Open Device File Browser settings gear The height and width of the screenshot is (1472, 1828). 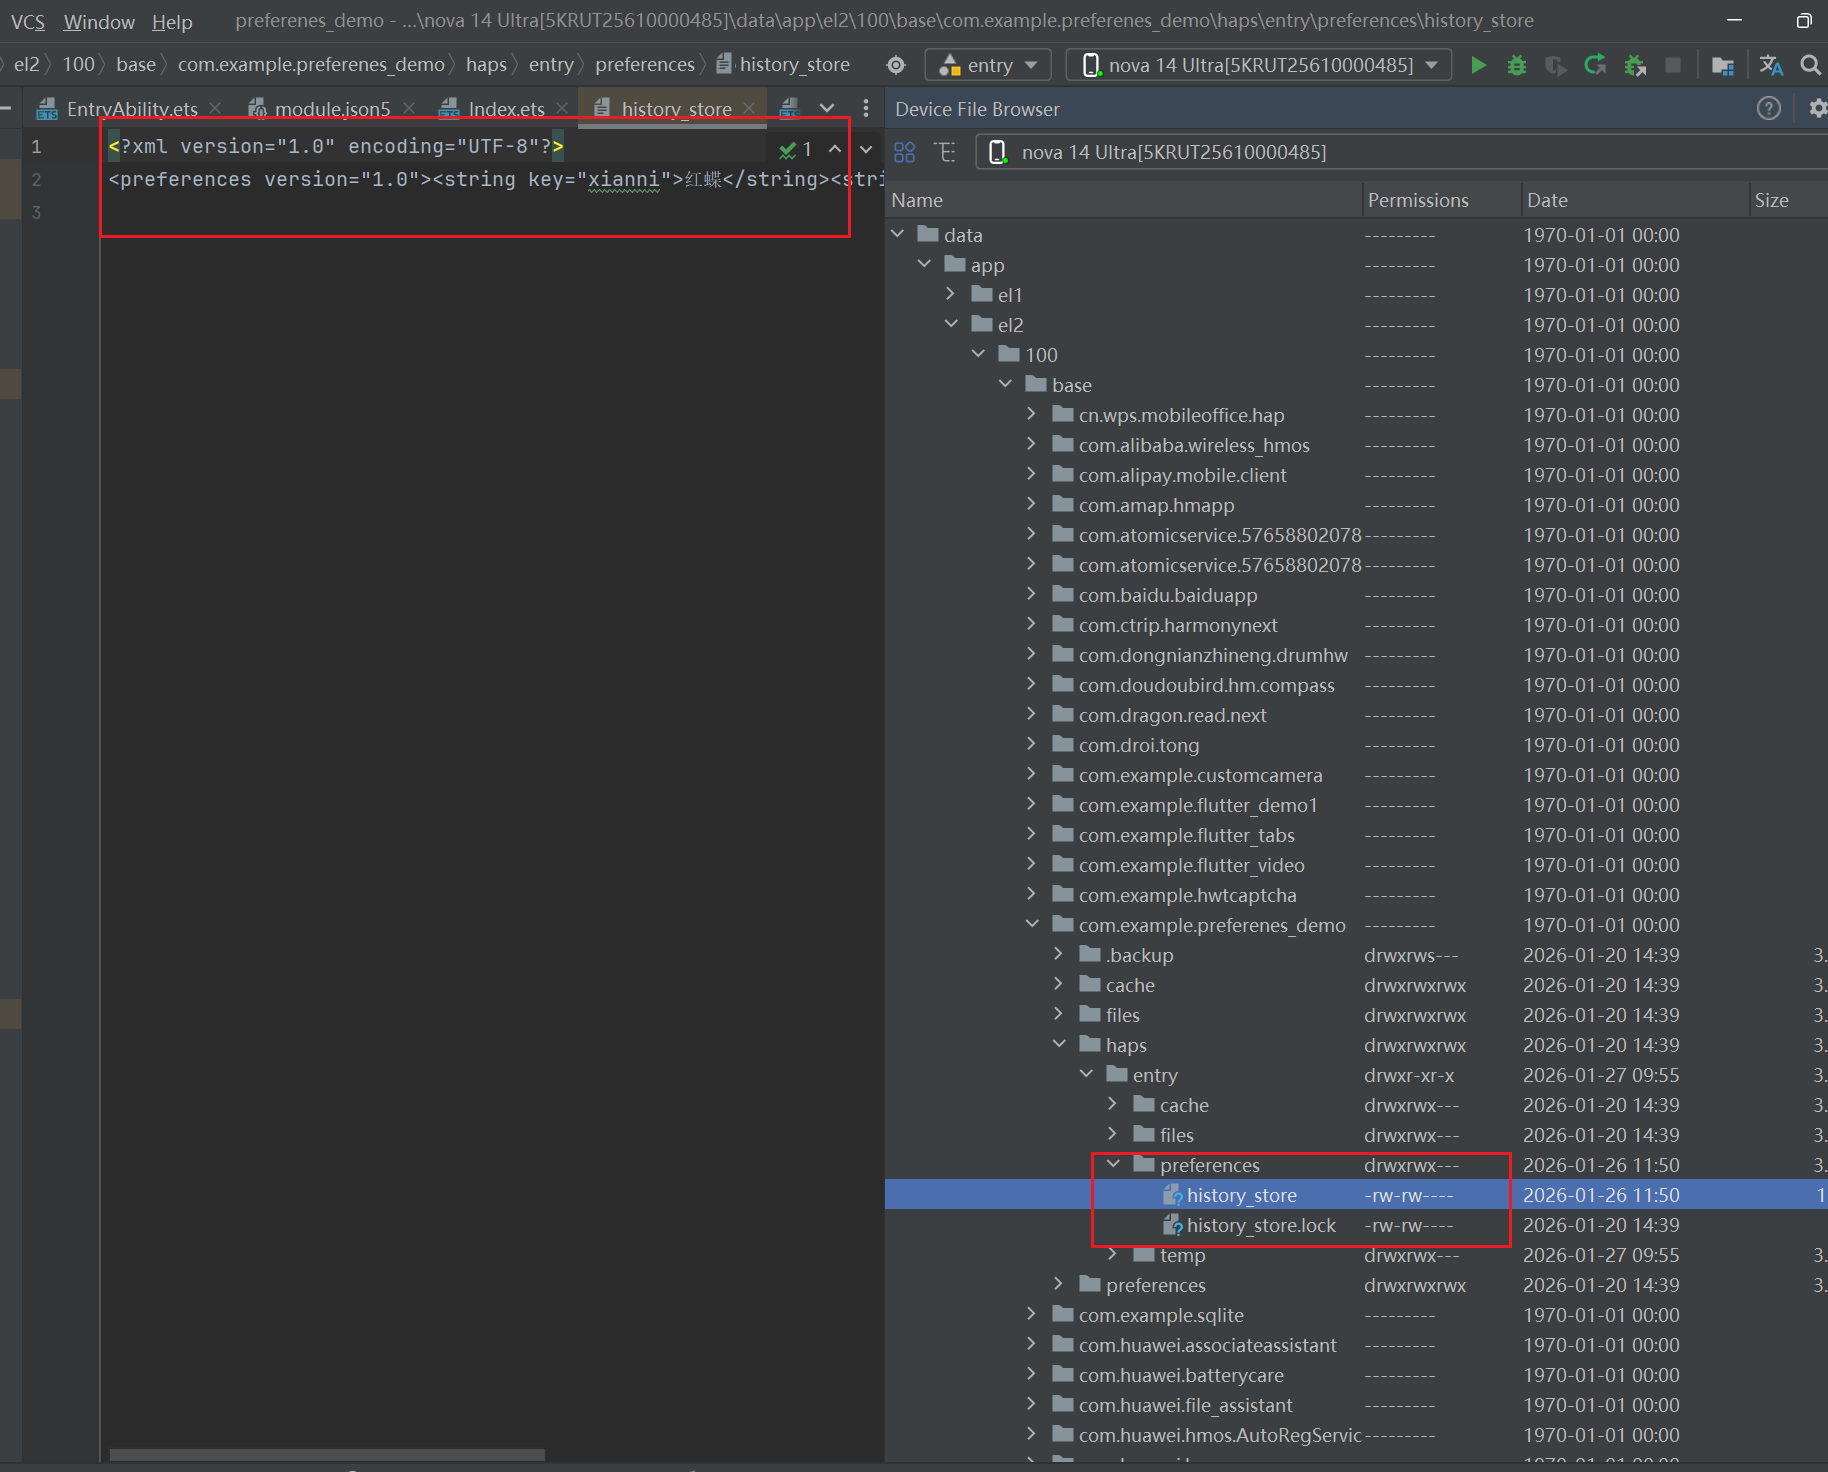(1817, 109)
